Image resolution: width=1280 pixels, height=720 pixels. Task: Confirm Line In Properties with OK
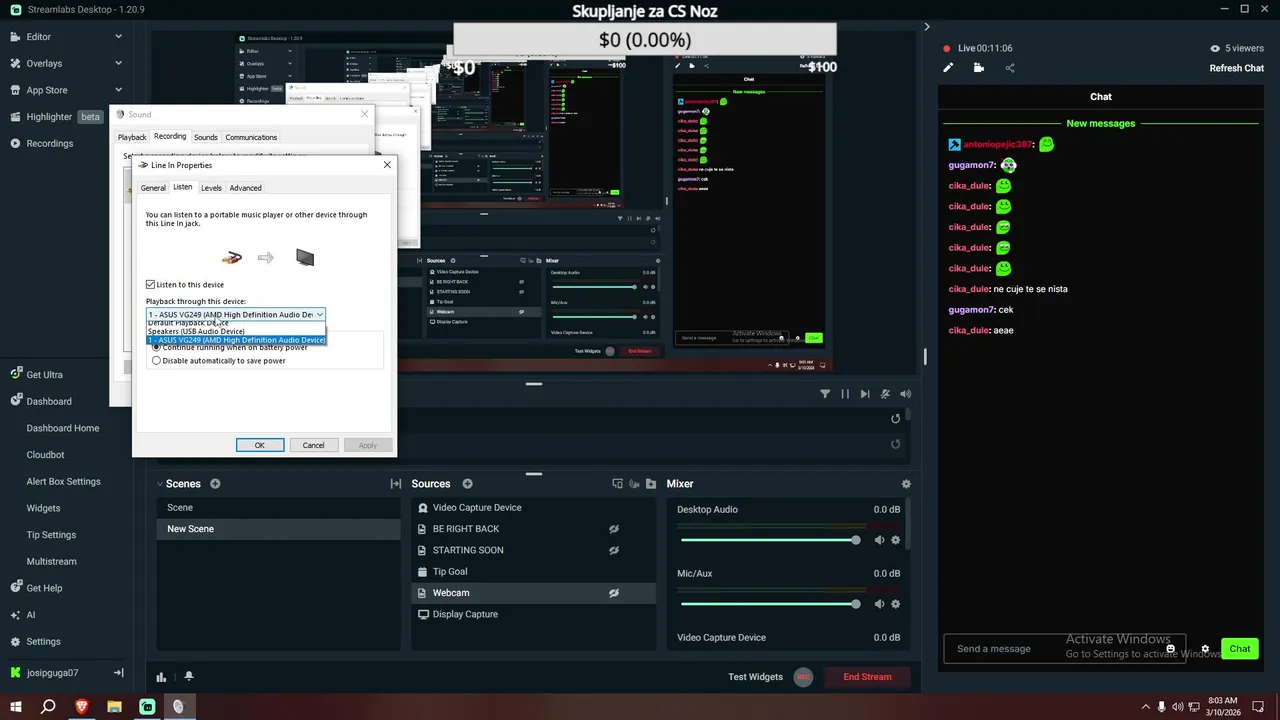[x=260, y=445]
